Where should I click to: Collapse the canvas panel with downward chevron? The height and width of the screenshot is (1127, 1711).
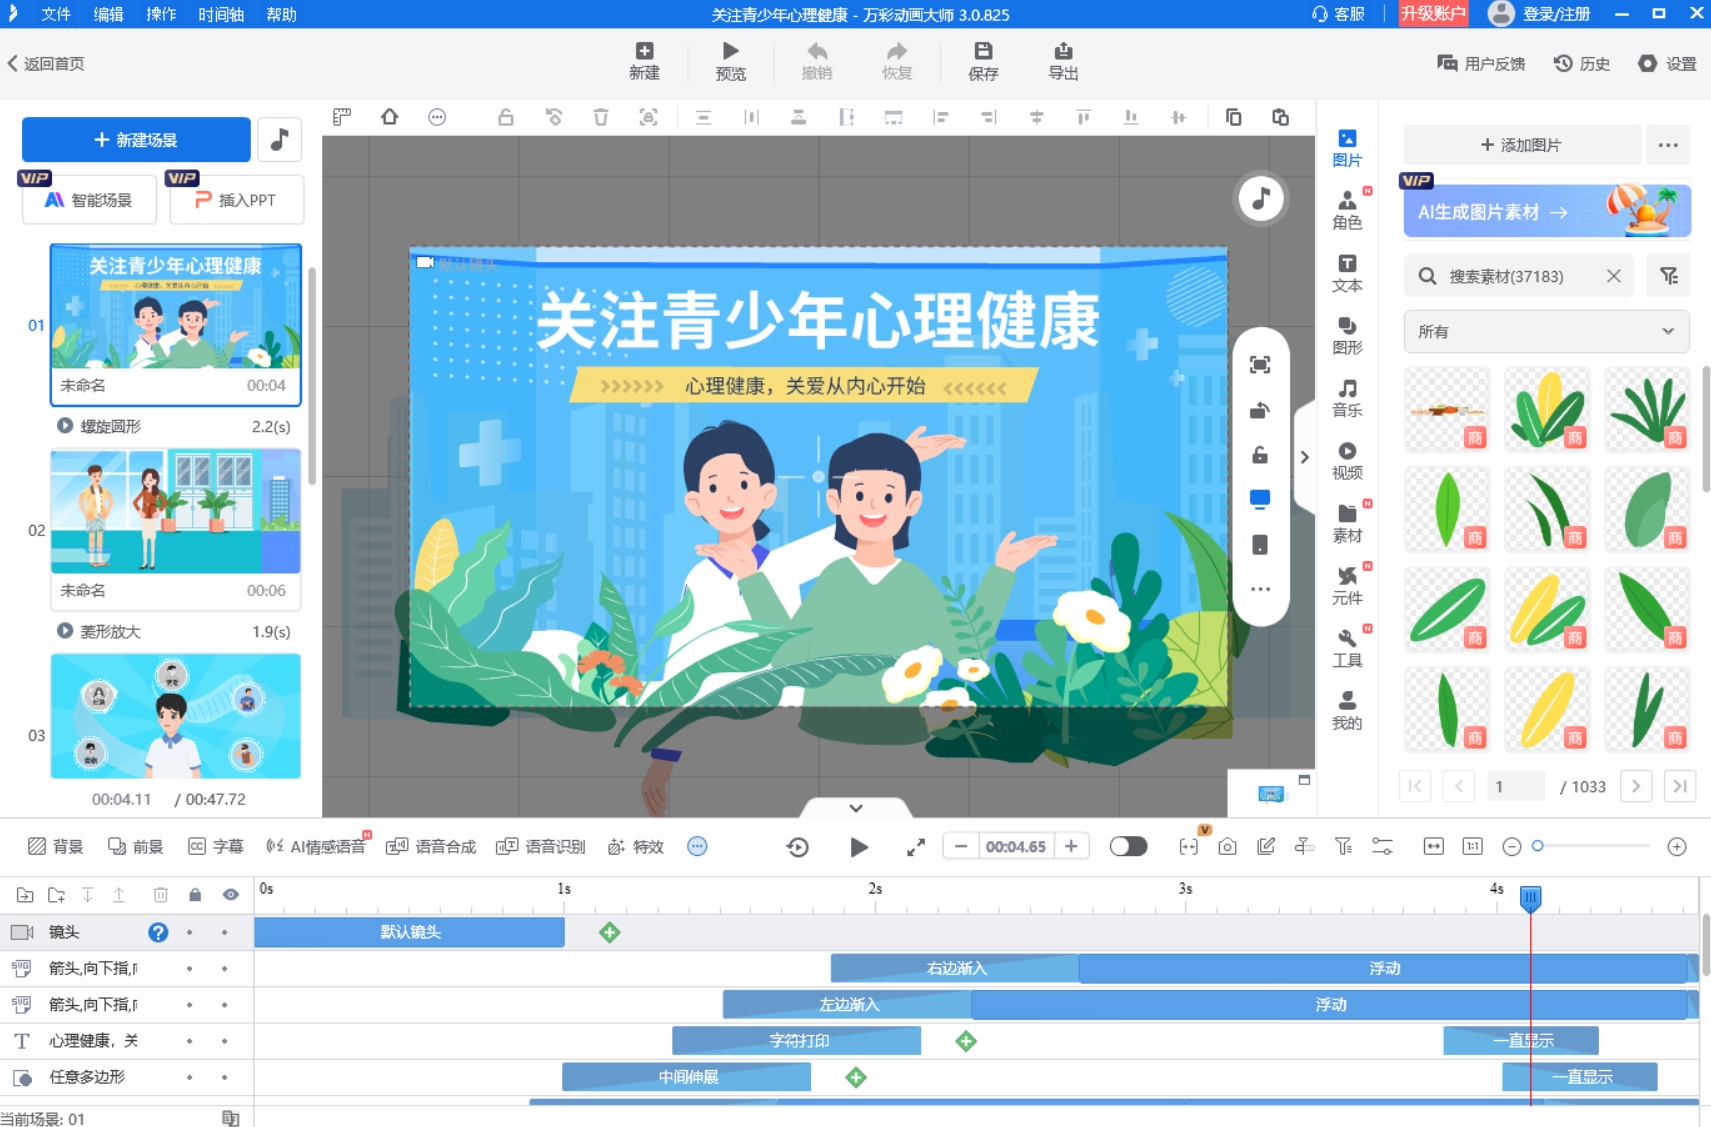[857, 806]
